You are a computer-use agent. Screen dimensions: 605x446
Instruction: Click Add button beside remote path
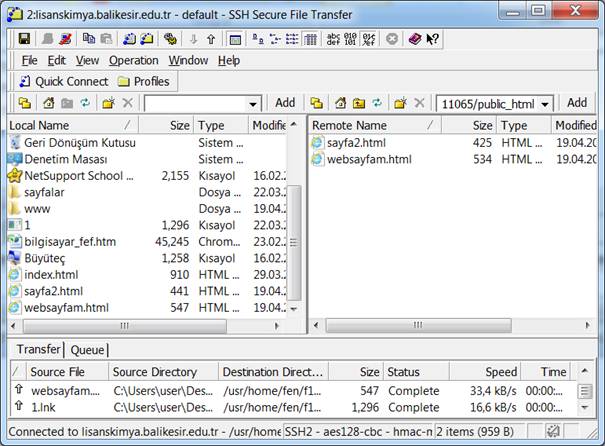pos(577,102)
